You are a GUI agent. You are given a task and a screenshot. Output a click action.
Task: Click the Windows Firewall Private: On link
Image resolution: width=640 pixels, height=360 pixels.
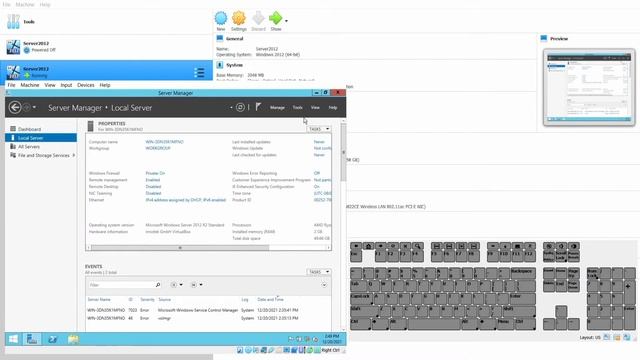pyautogui.click(x=155, y=173)
